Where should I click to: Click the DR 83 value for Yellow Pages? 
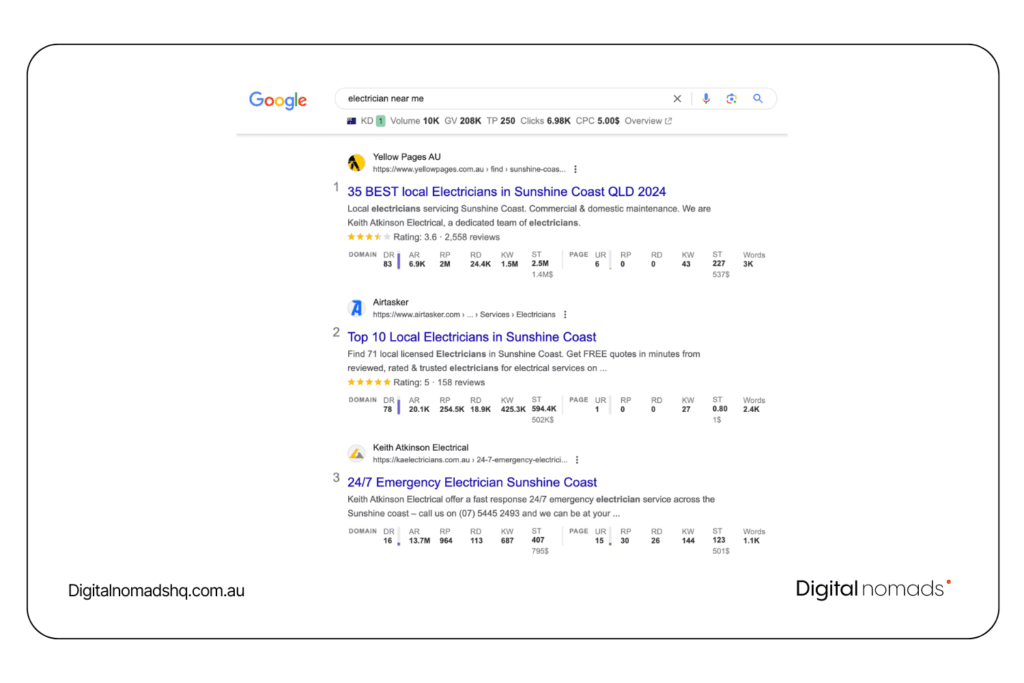[x=387, y=264]
